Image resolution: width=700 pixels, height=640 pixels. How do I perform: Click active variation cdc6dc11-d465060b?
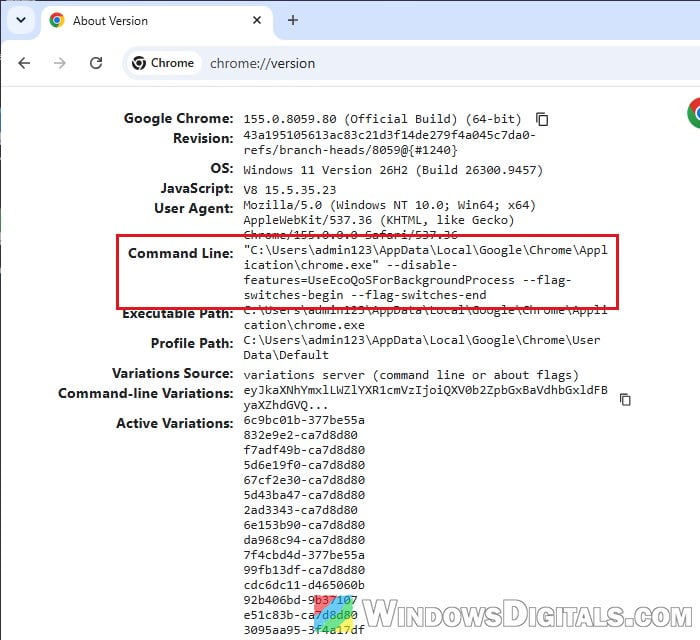point(304,585)
